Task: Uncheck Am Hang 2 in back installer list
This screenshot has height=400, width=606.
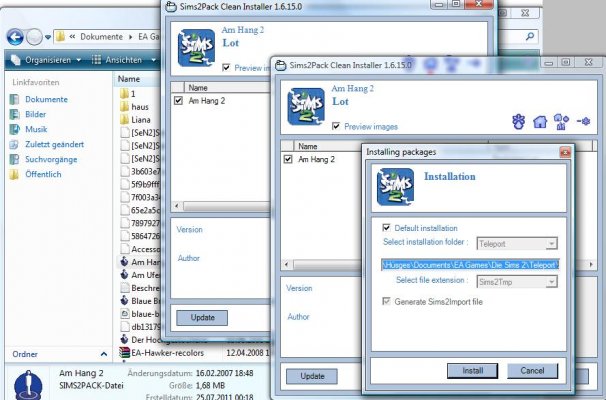Action: pyautogui.click(x=178, y=100)
